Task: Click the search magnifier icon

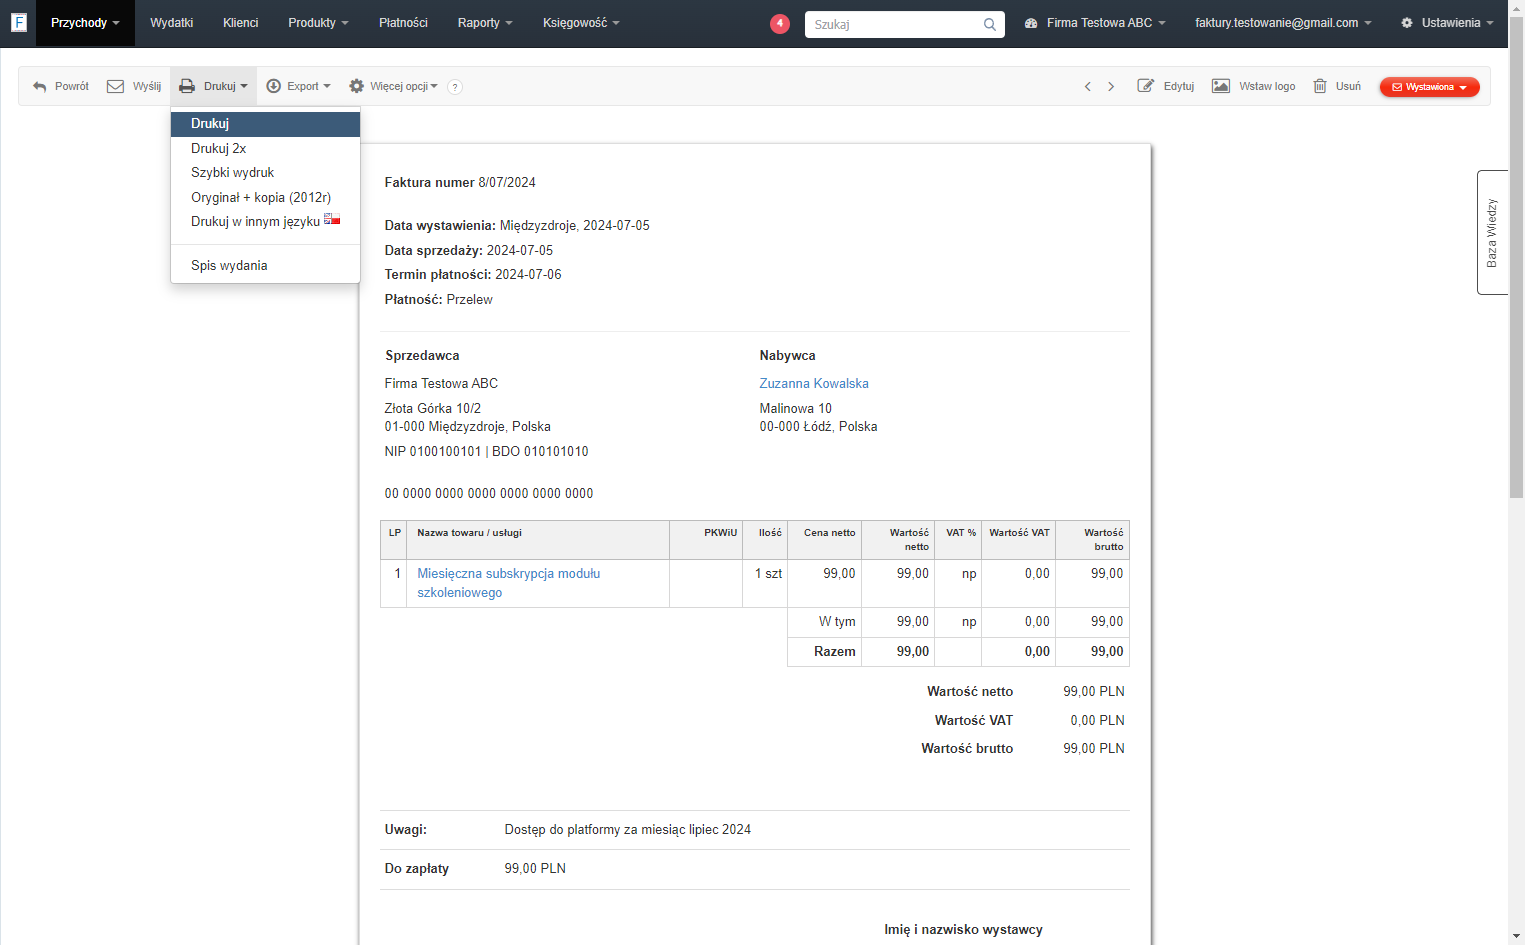Action: click(x=989, y=24)
